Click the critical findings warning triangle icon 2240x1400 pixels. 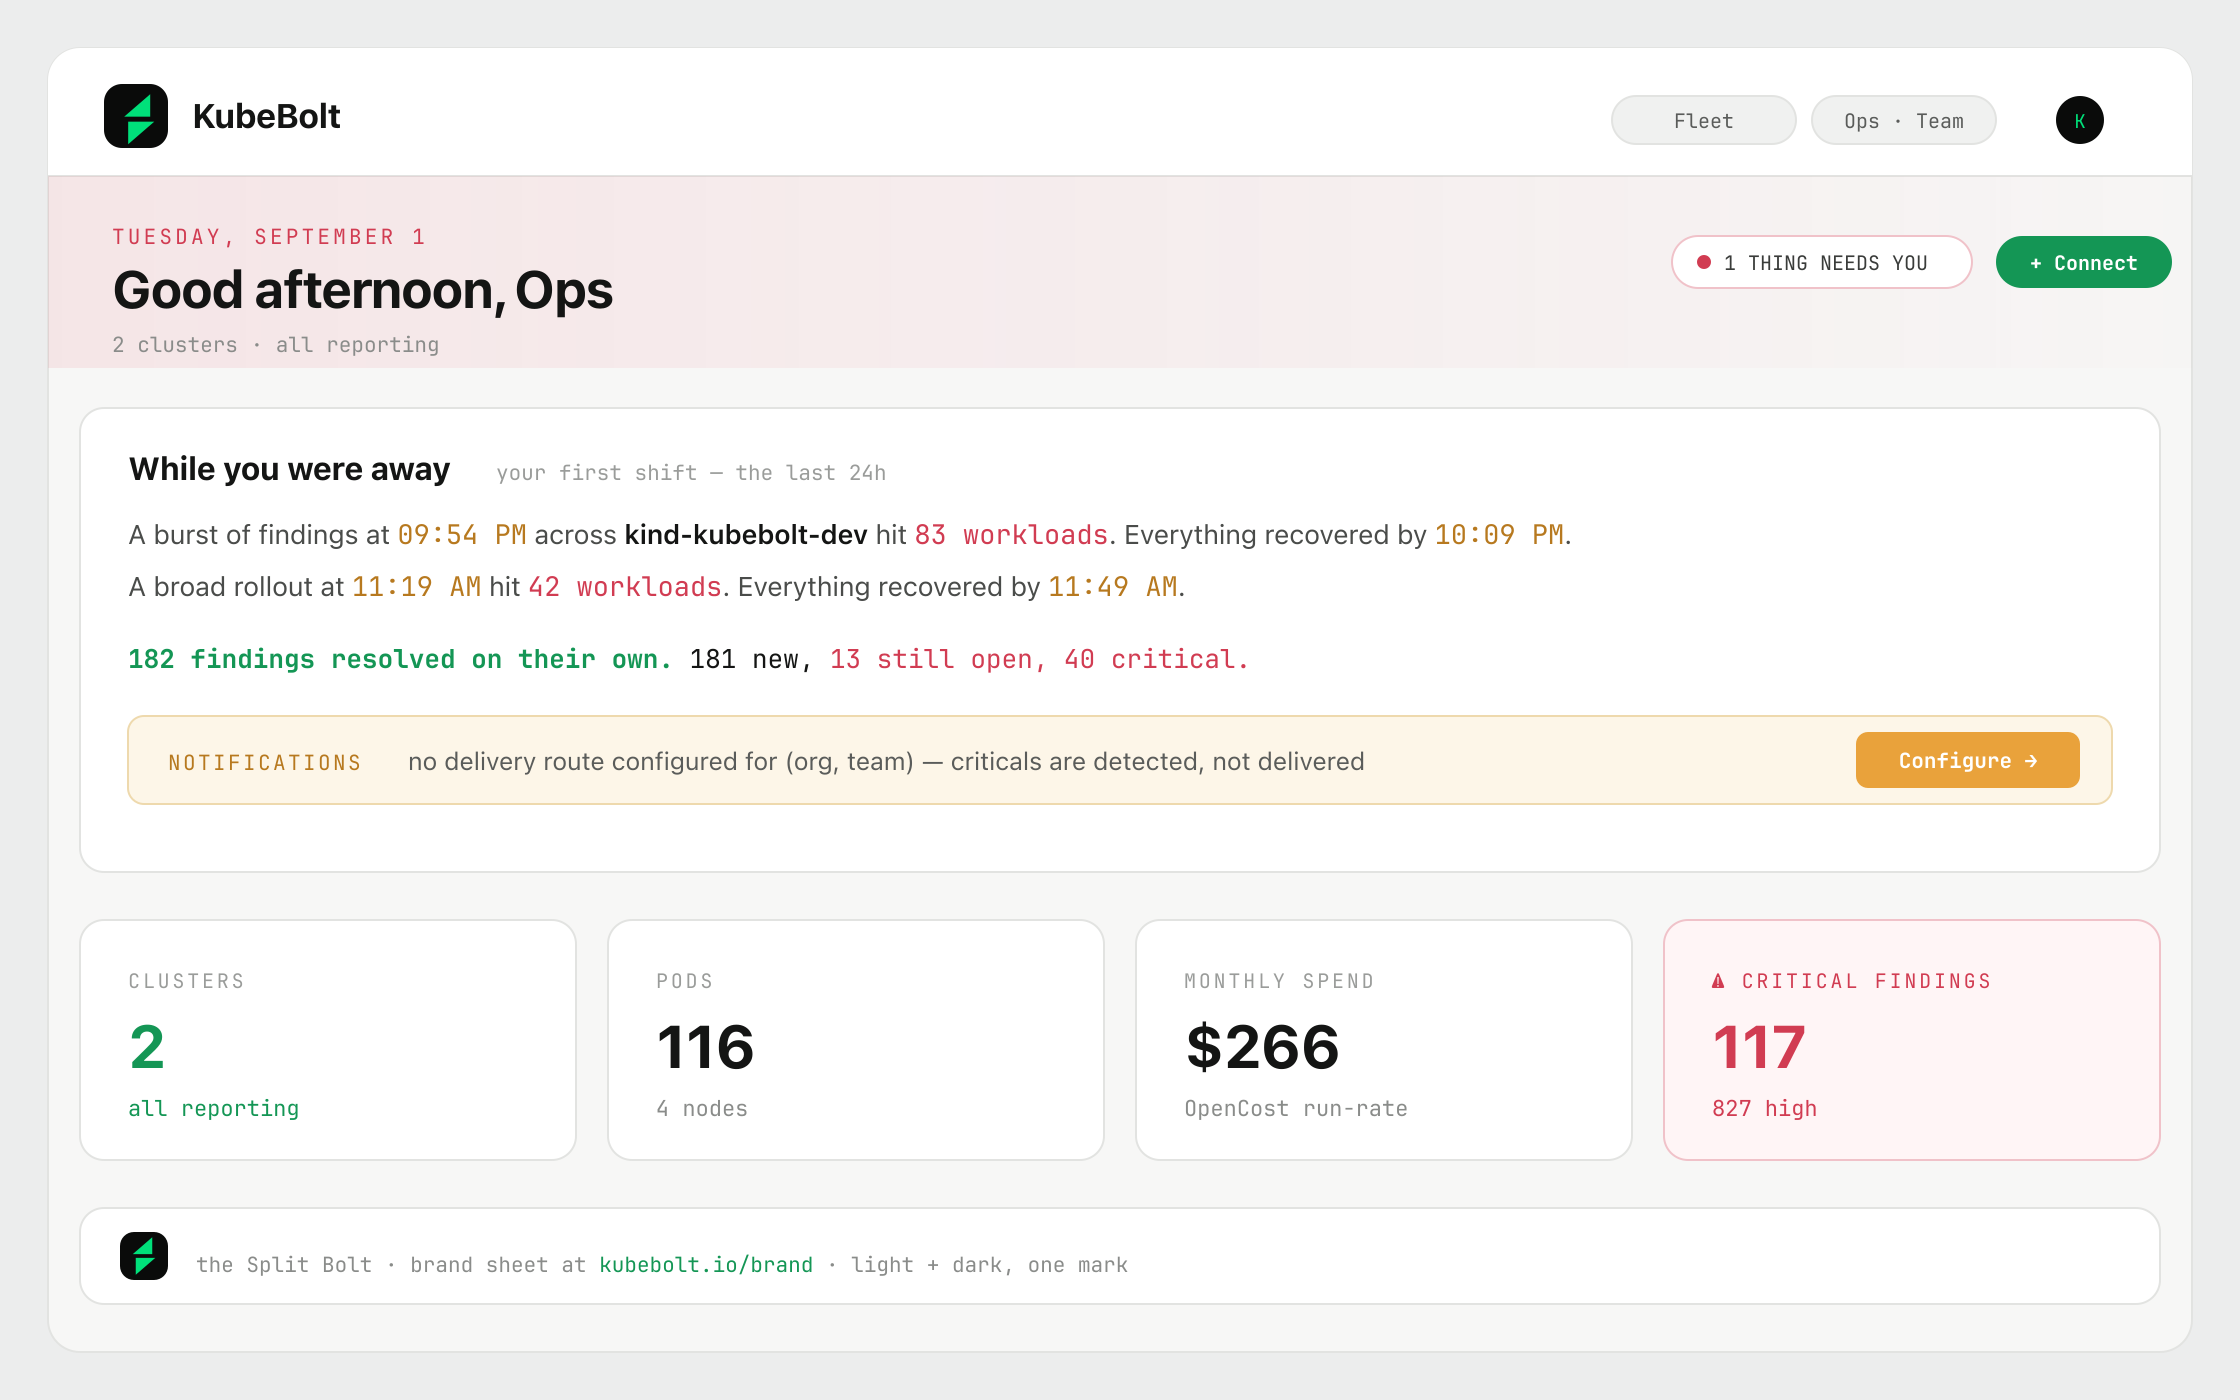[x=1718, y=981]
